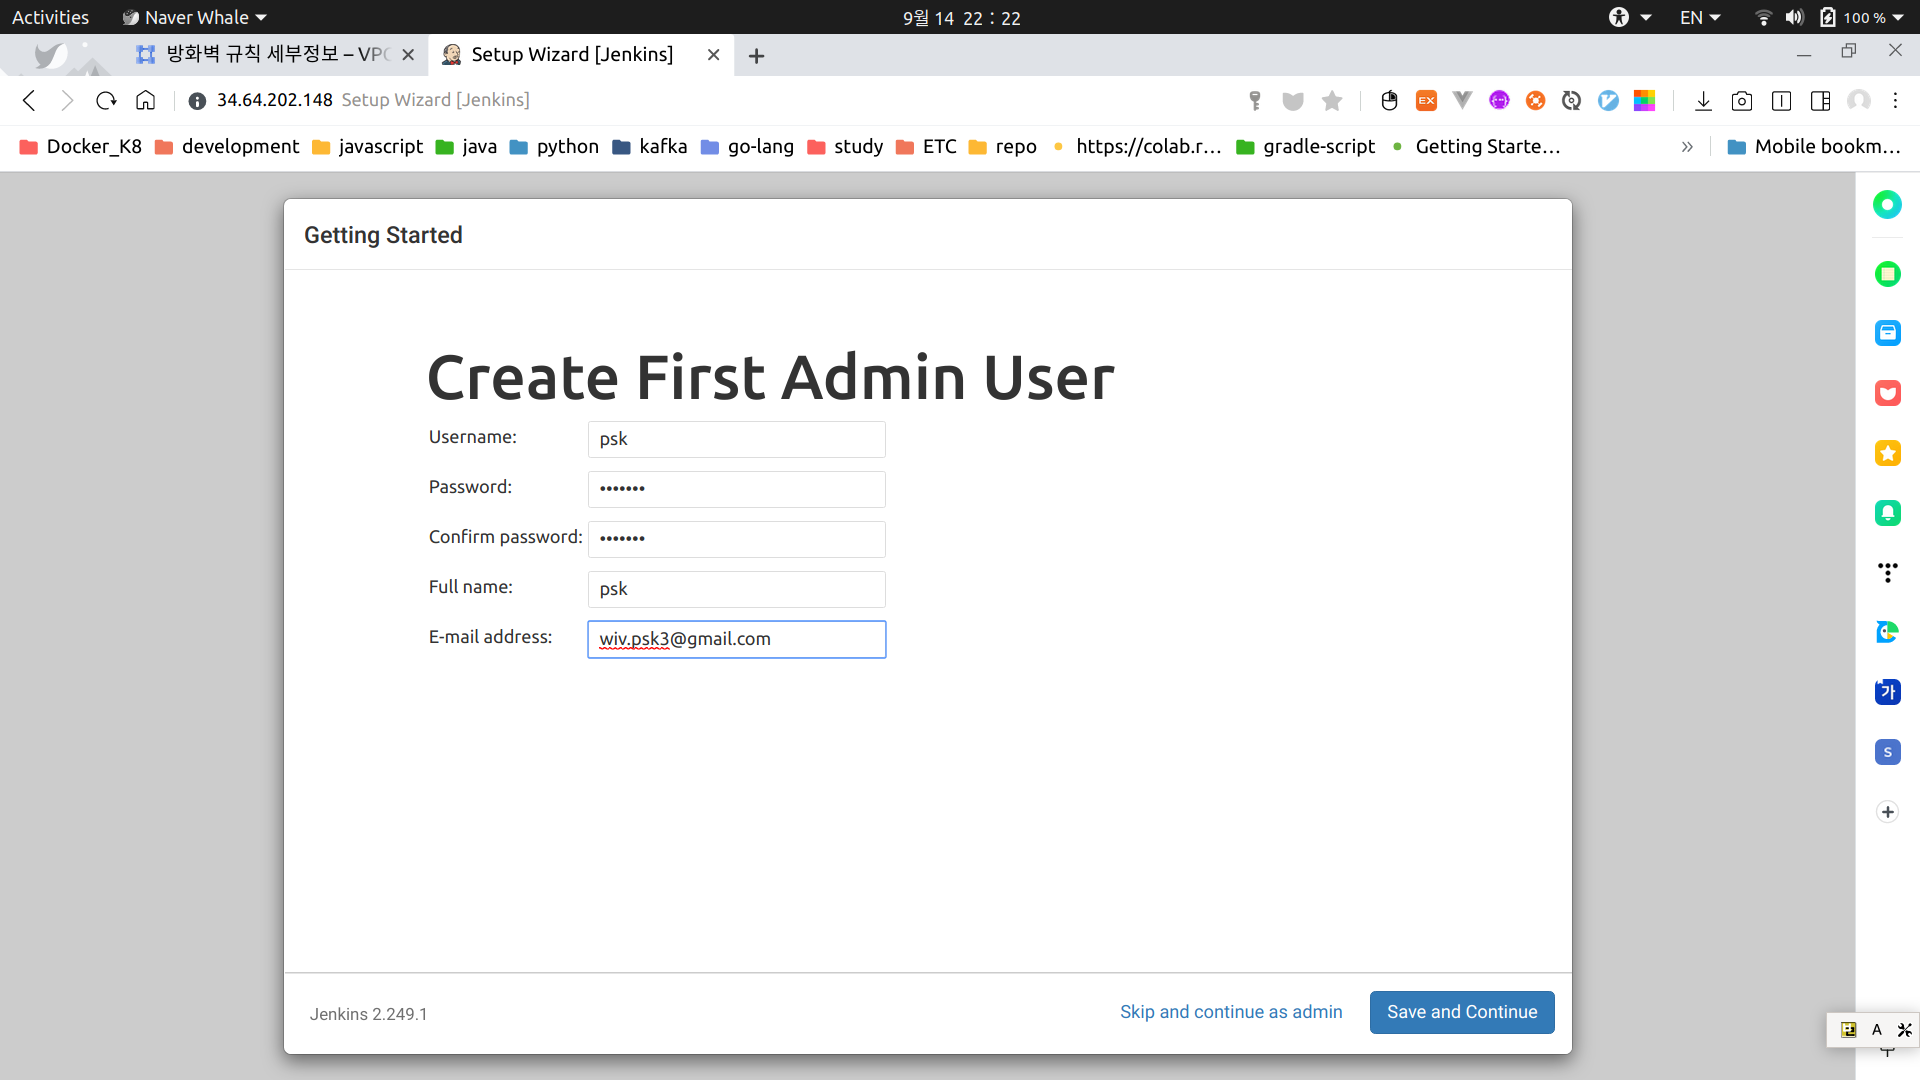Open the Pocket sidebar icon
Viewport: 1920px width, 1080px height.
1887,393
